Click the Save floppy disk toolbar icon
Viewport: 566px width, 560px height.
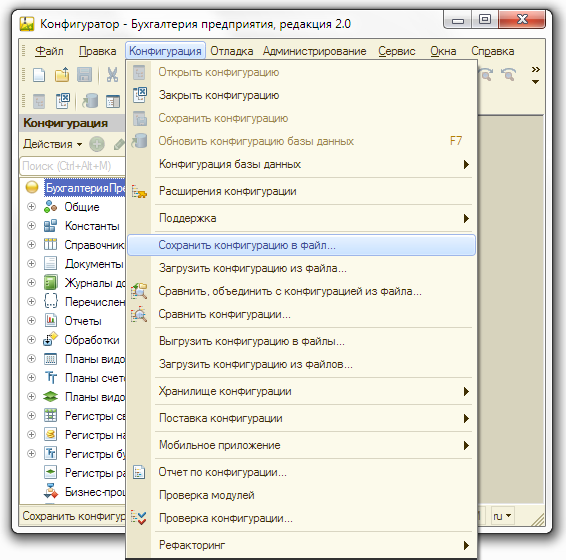[84, 75]
